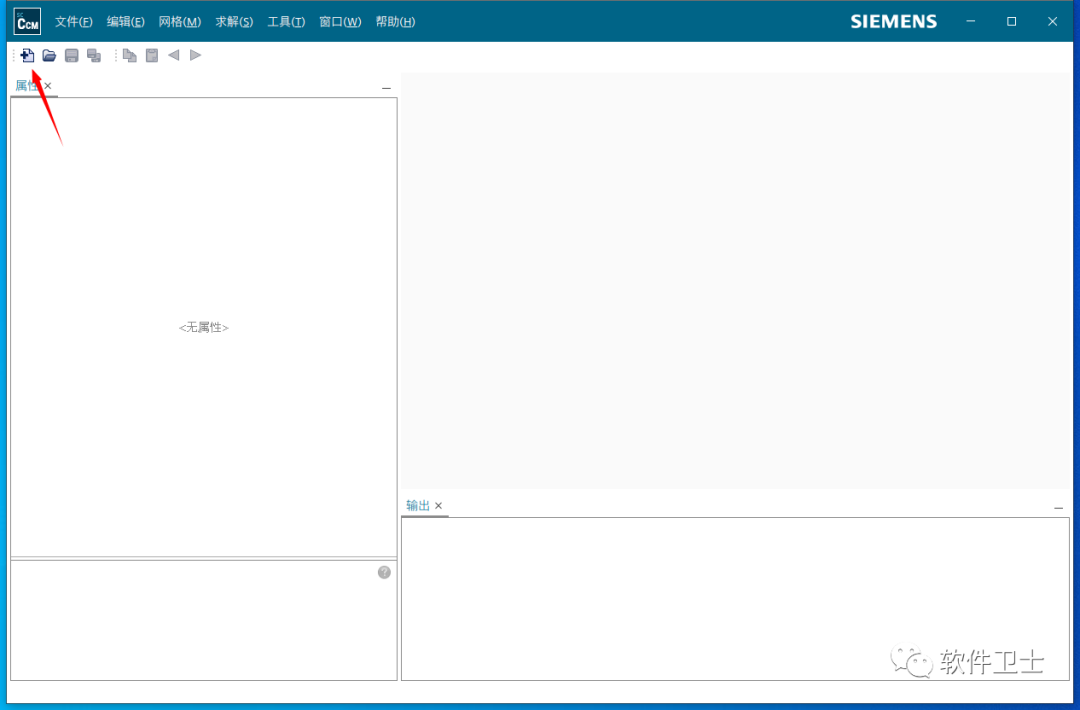Create a new simulation with toolbar icon
Screen dimensions: 1080x710
[28, 55]
